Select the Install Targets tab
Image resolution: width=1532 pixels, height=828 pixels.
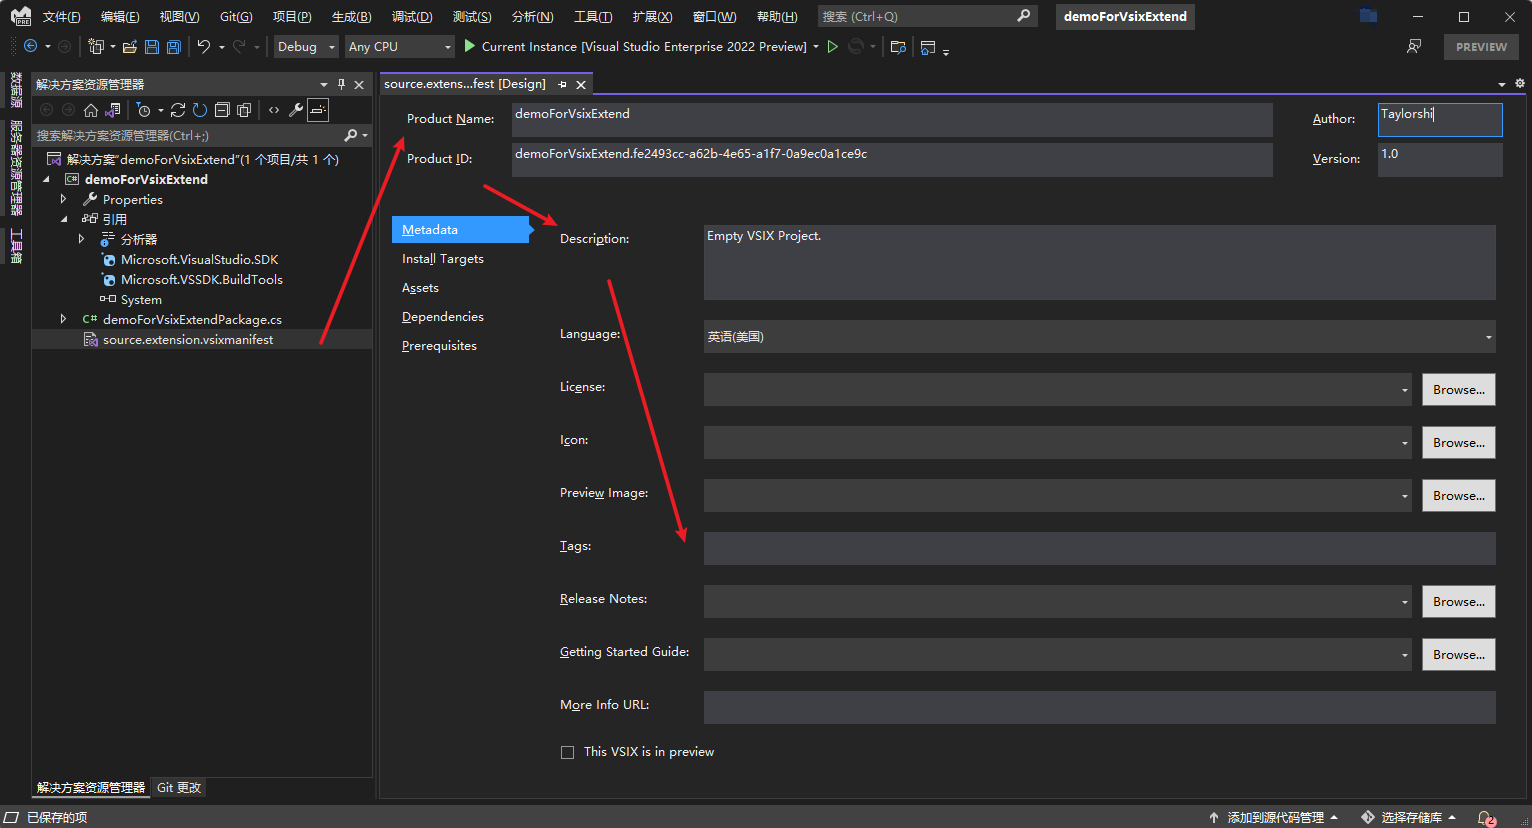(x=443, y=258)
